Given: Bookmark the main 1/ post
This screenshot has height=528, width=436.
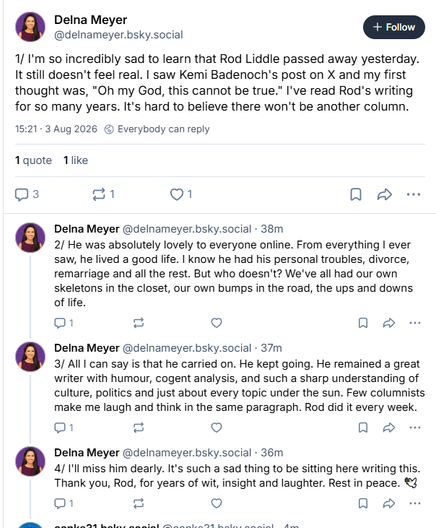Looking at the screenshot, I should [x=356, y=194].
